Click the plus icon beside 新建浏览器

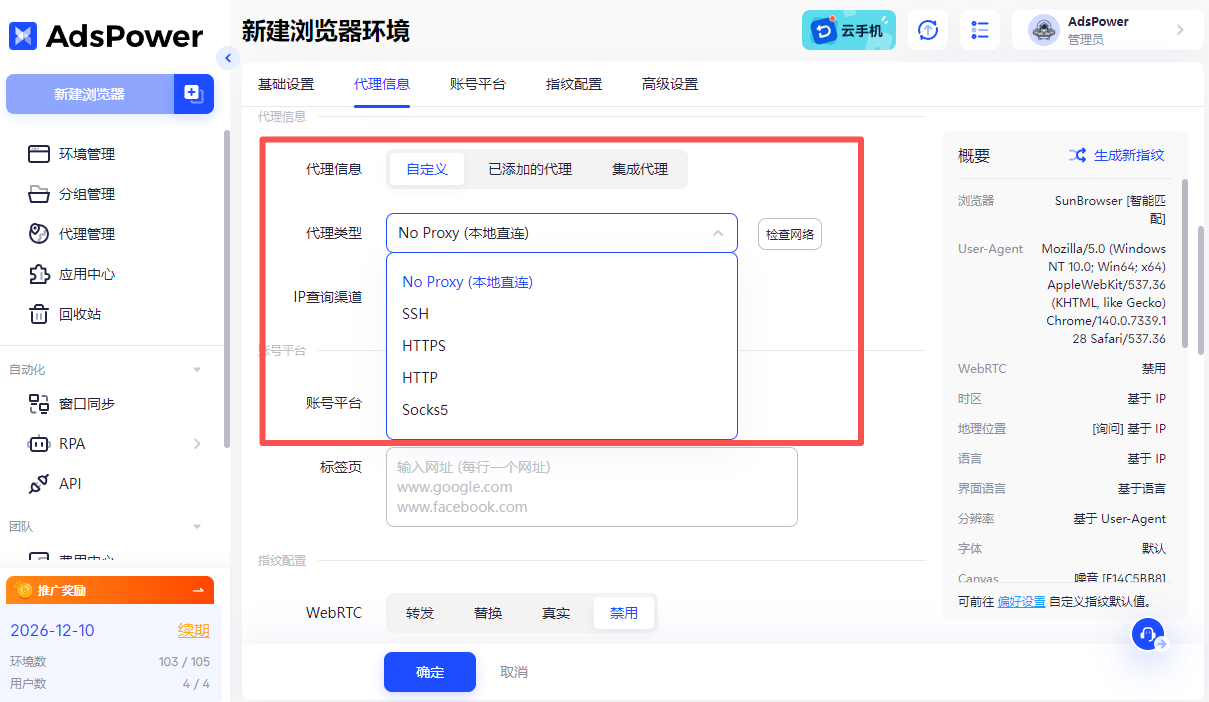[x=193, y=94]
